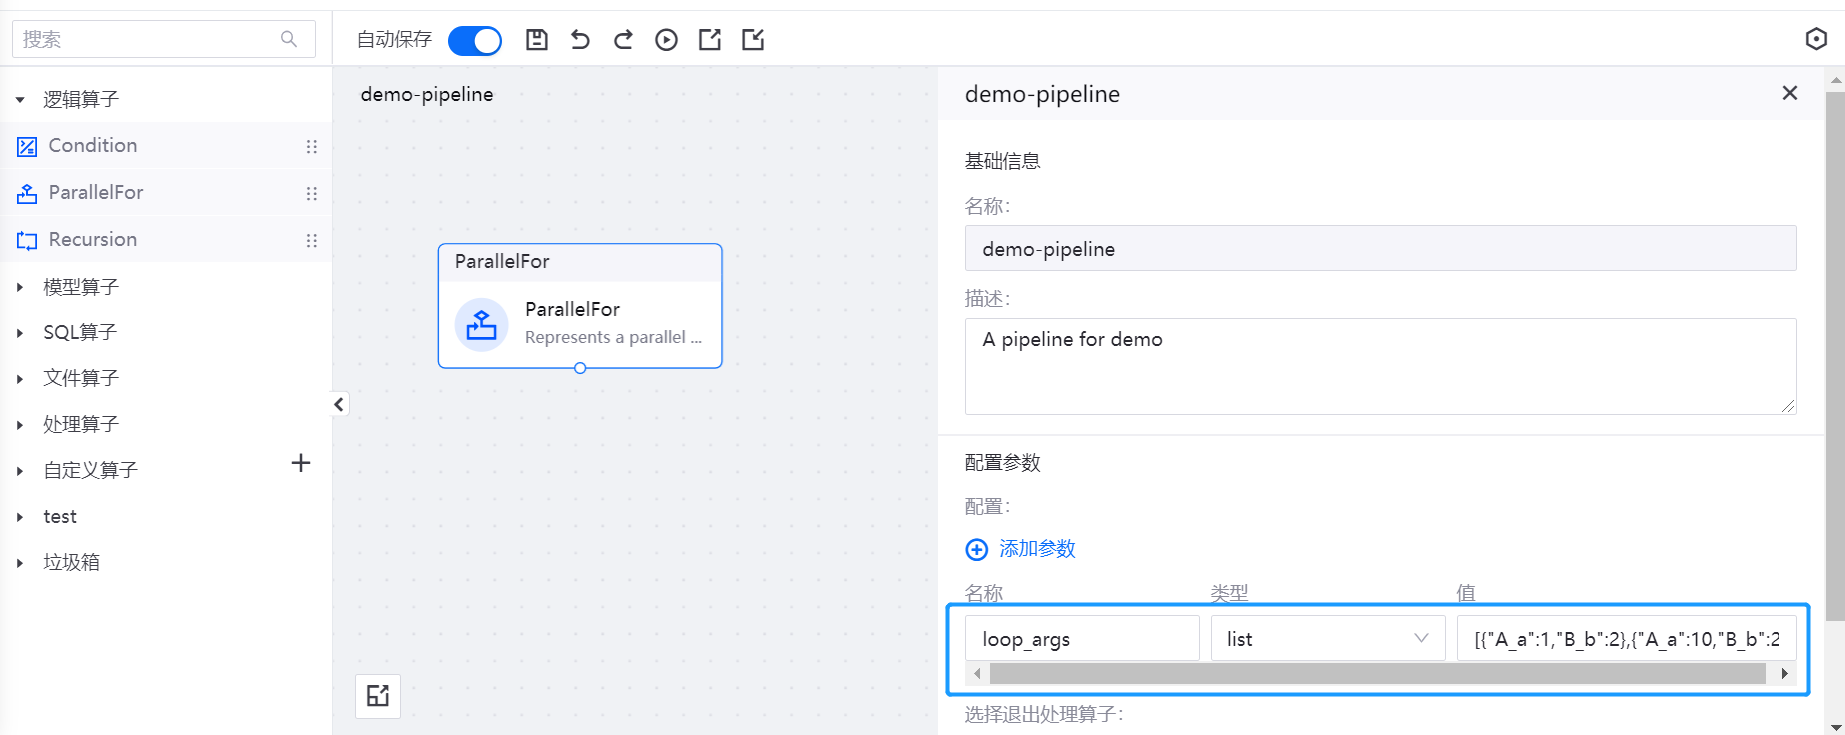
Task: Undo the last canvas action
Action: [580, 40]
